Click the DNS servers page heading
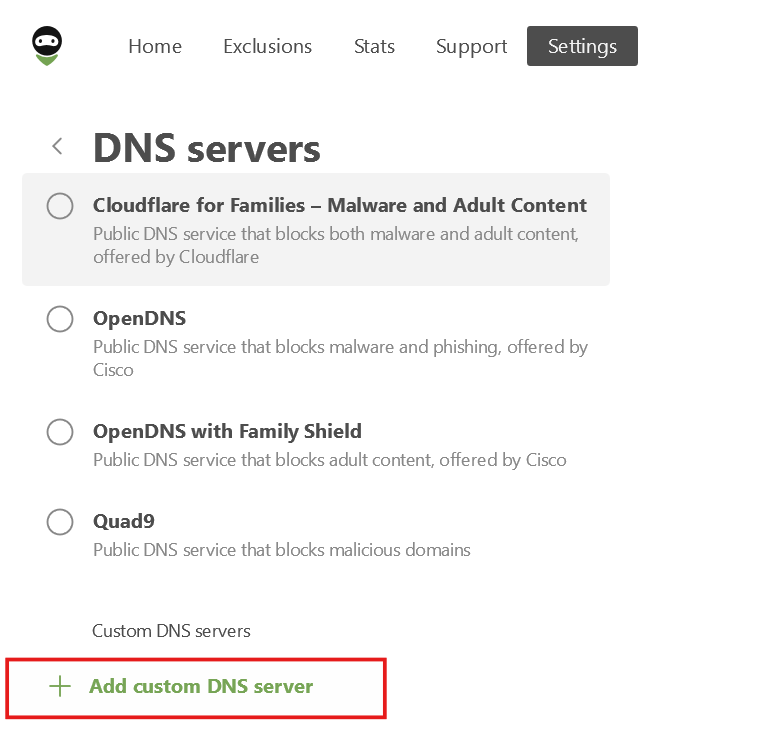 point(207,148)
